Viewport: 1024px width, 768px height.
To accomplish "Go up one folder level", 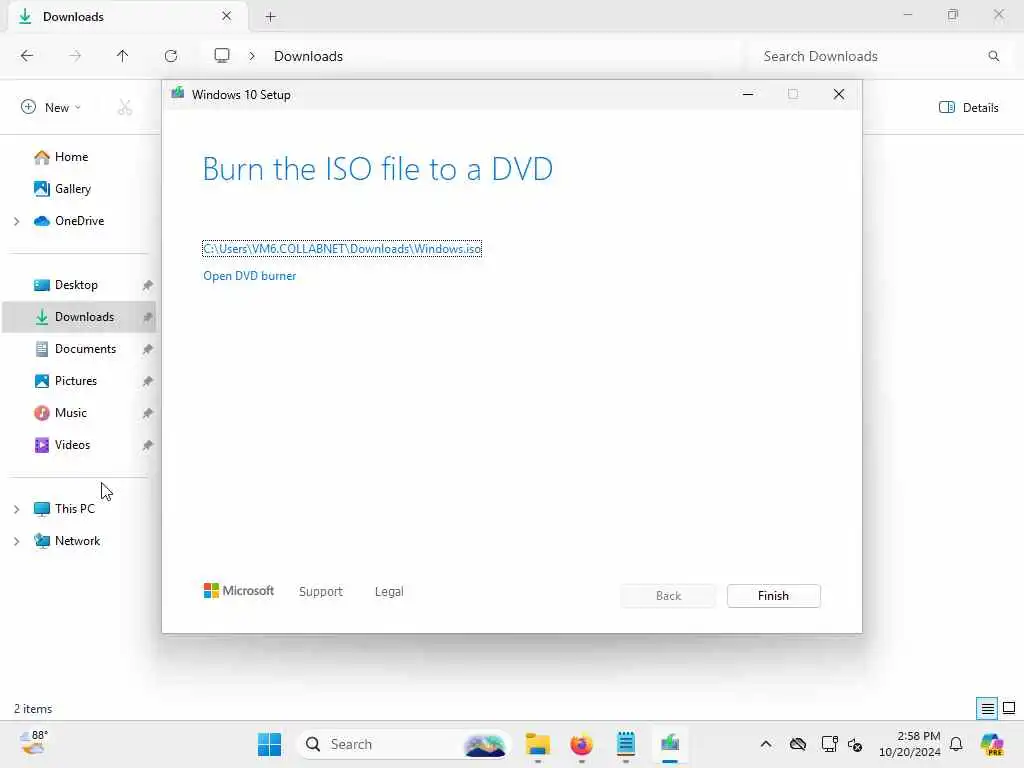I will (x=123, y=56).
